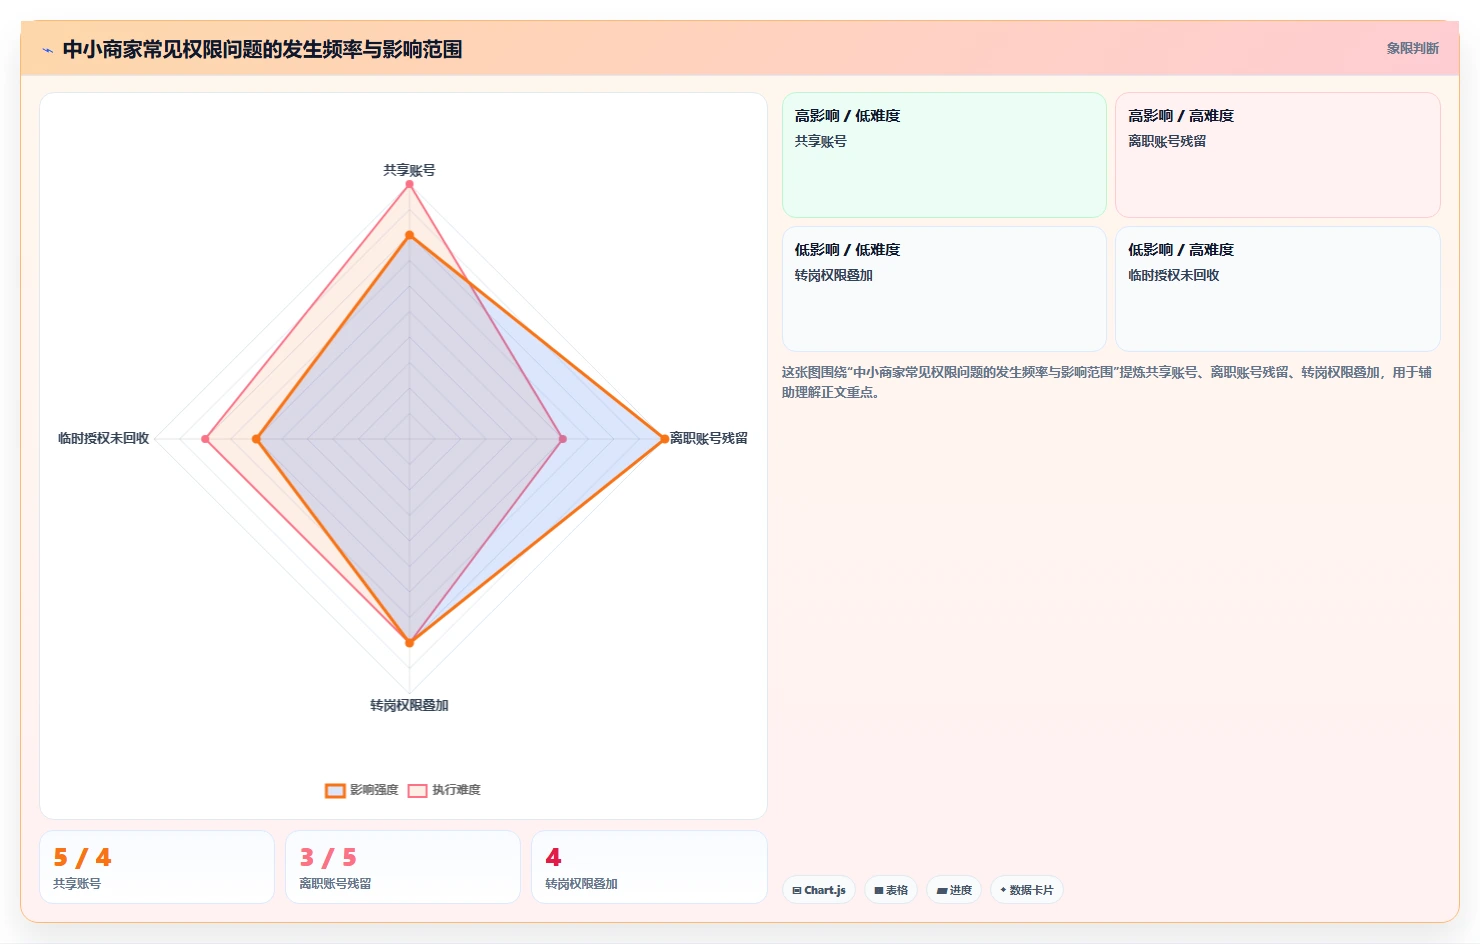This screenshot has width=1480, height=944.
Task: Click the description paragraph starting 这张图围绕
Action: pyautogui.click(x=1107, y=382)
